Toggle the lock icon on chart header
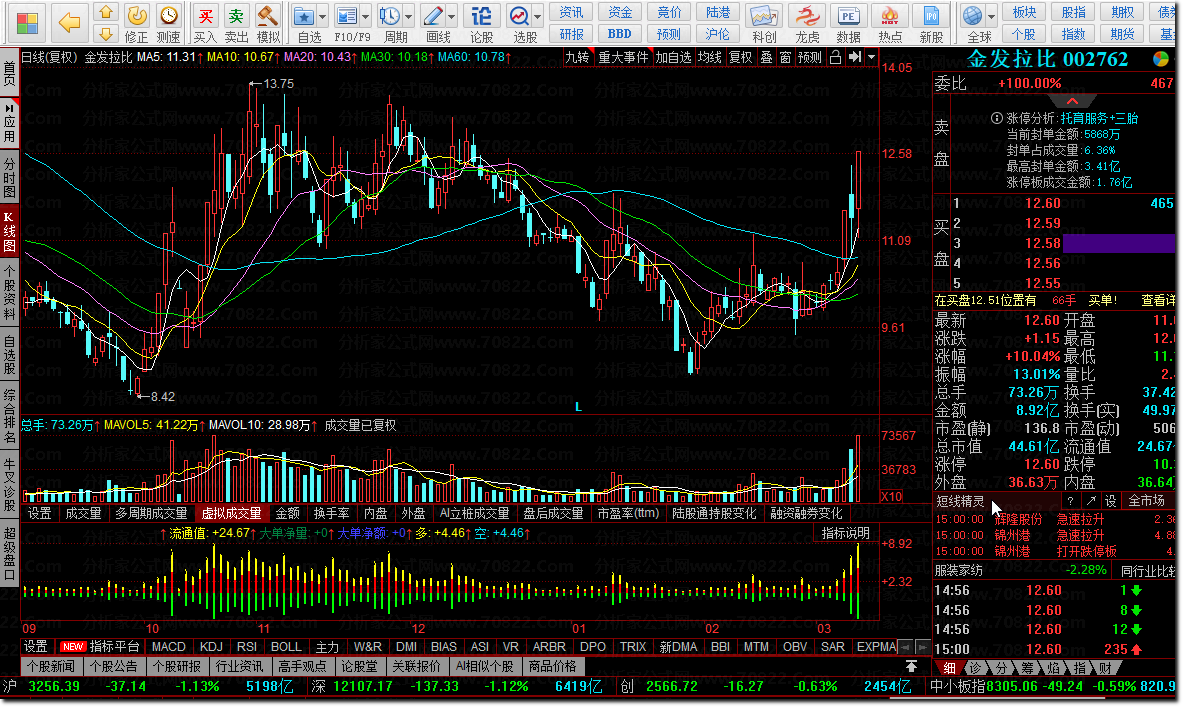Image resolution: width=1184 pixels, height=707 pixels. click(x=835, y=57)
